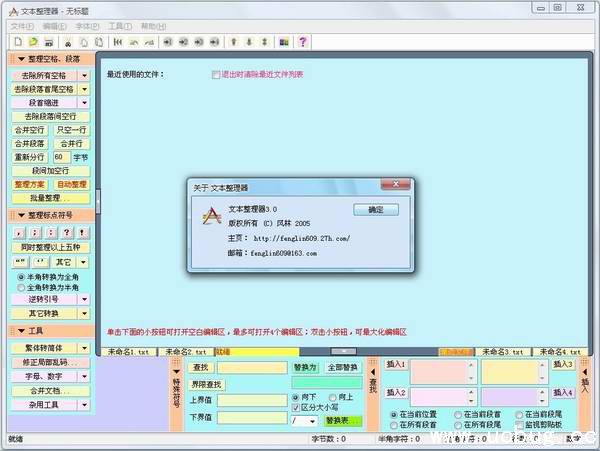Click the purple question mark help icon
This screenshot has width=600, height=451.
click(x=302, y=42)
